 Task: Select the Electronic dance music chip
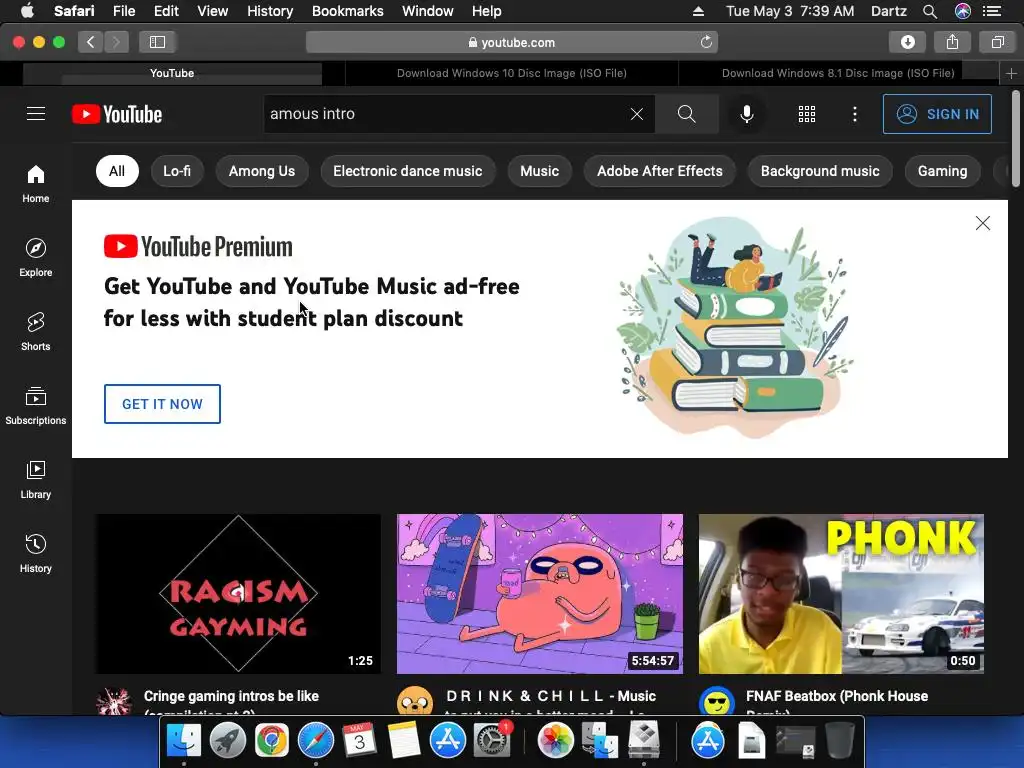(x=408, y=171)
